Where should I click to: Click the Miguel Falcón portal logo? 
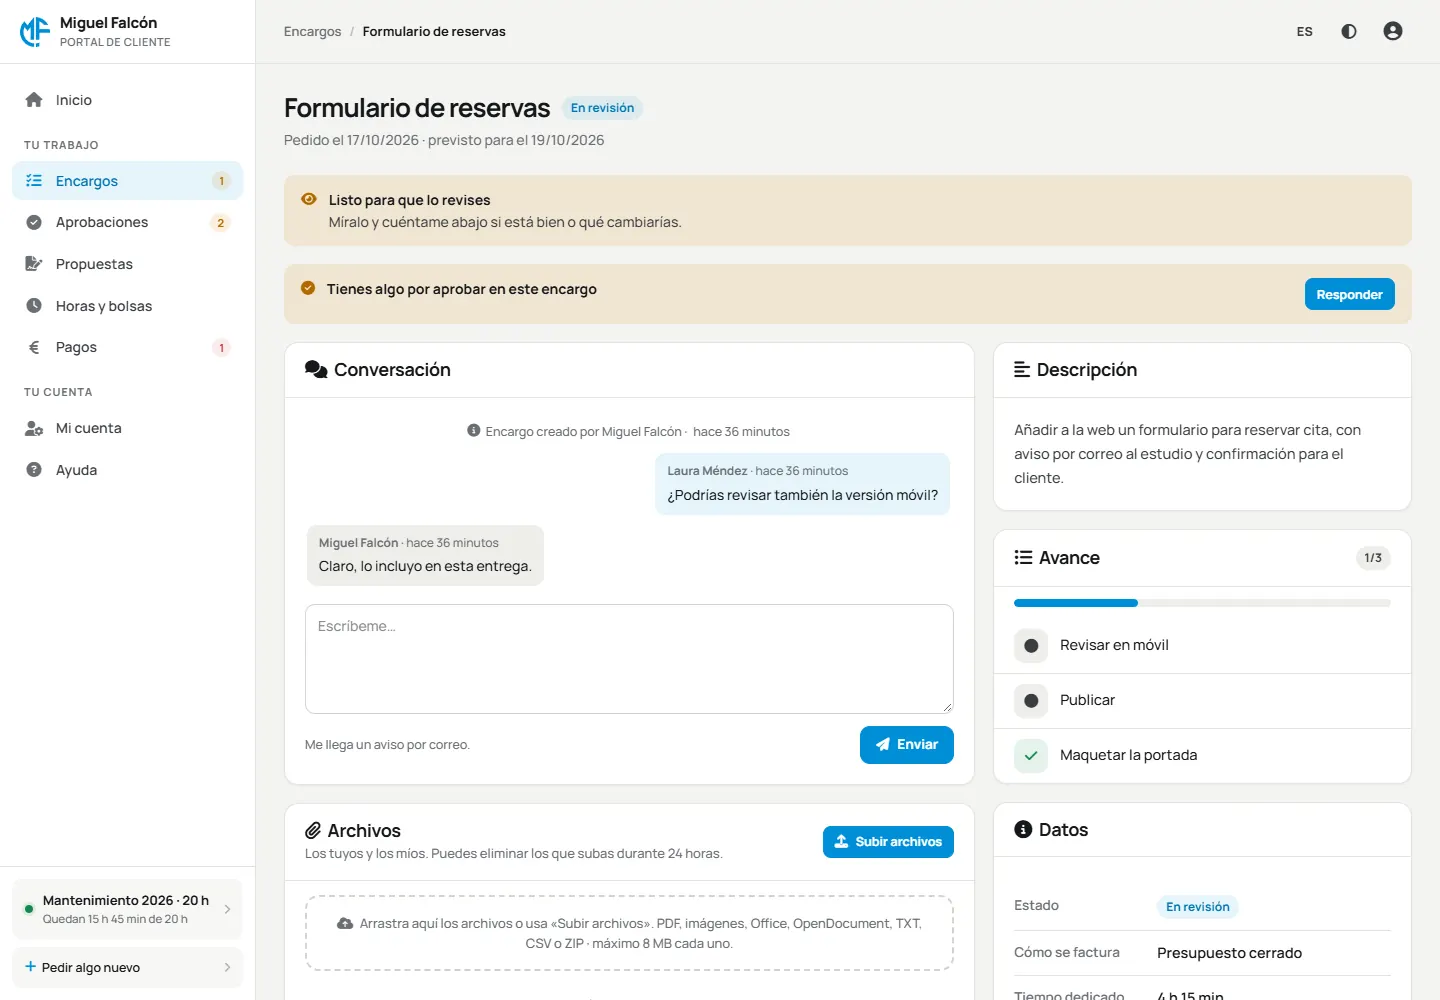point(35,32)
